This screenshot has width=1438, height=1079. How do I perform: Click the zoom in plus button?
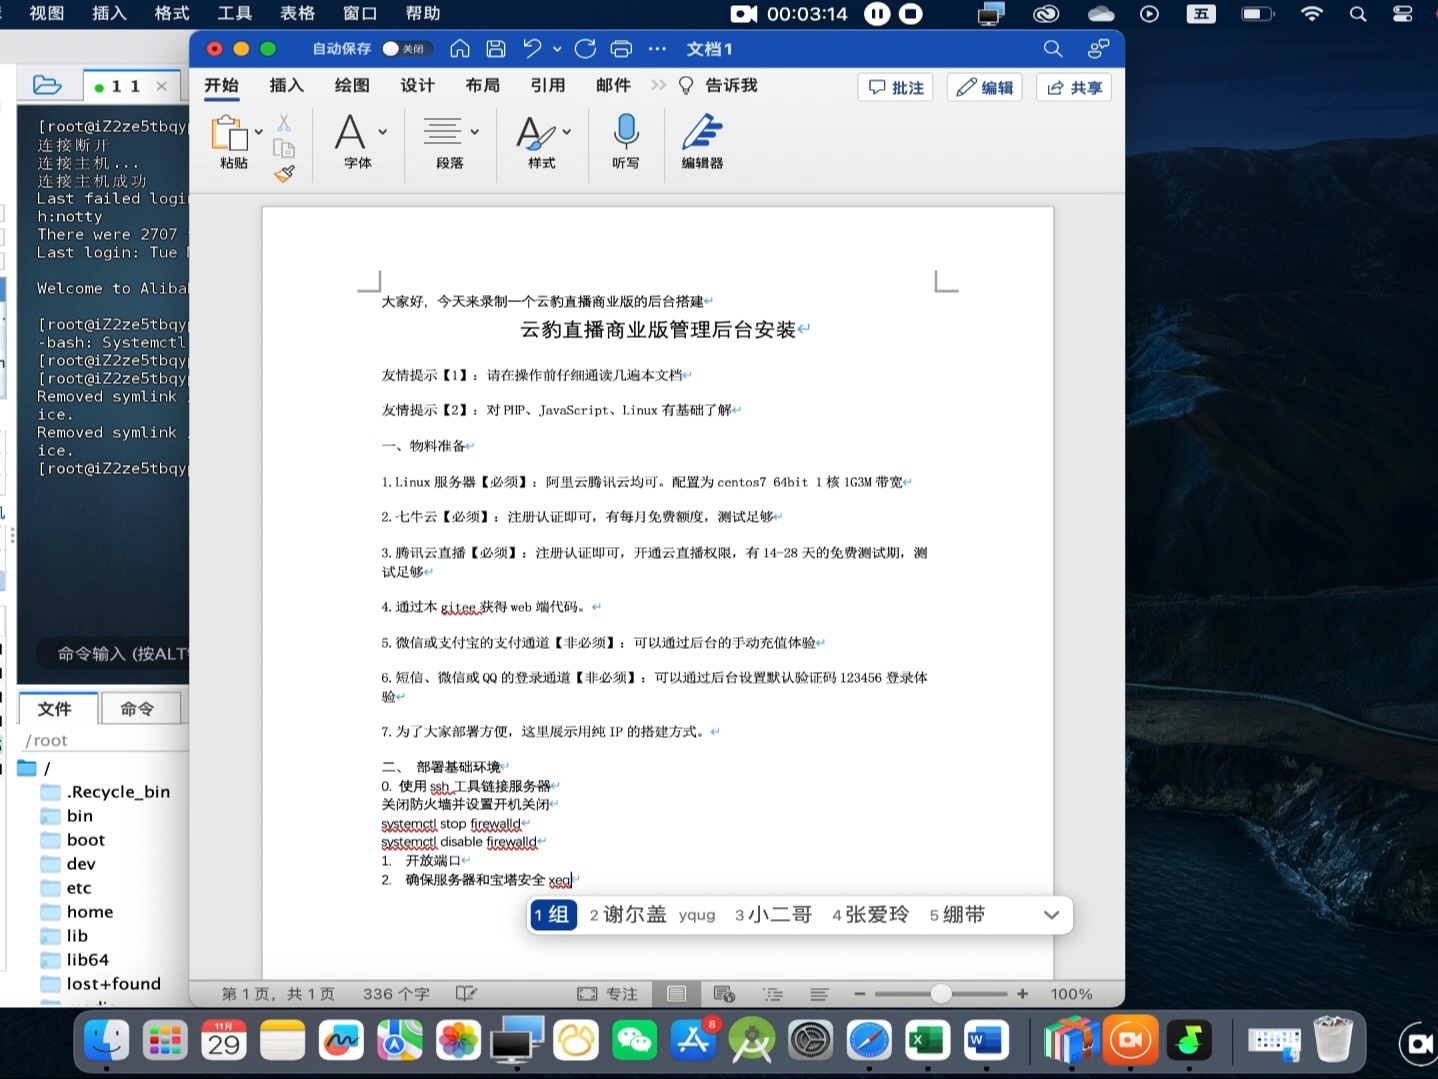[x=1022, y=994]
